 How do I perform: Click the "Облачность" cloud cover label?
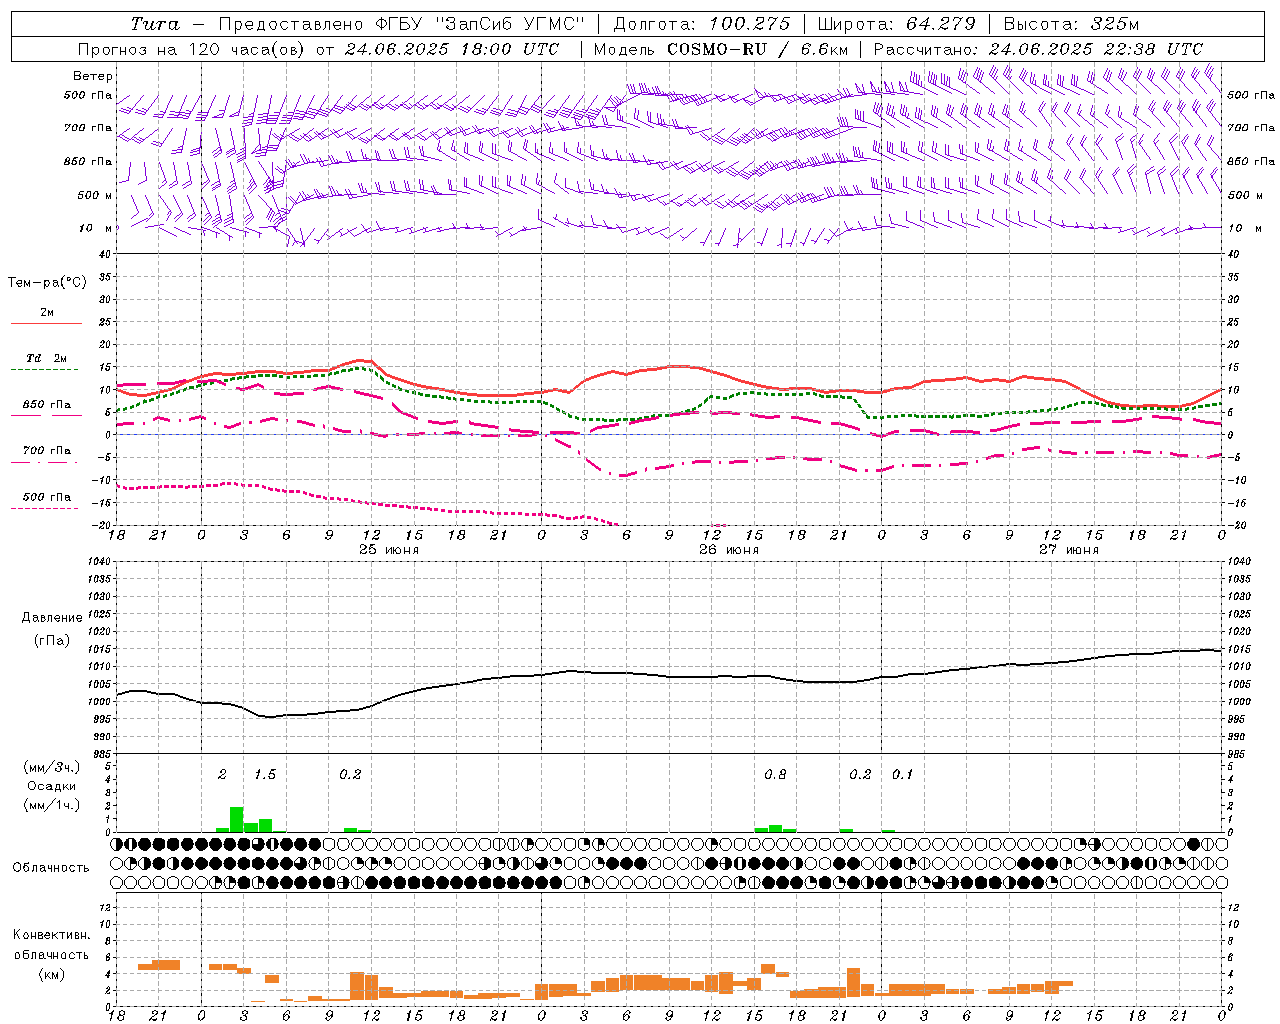tap(51, 868)
